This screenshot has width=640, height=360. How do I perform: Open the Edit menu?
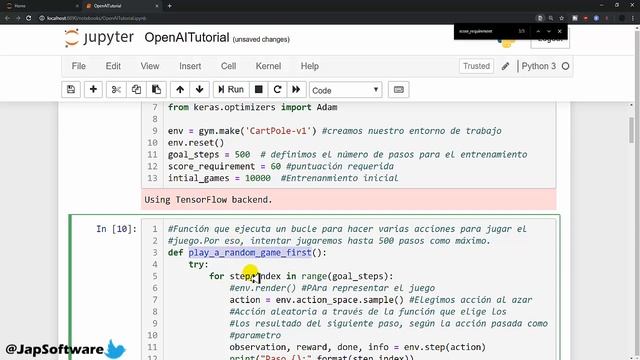113,66
